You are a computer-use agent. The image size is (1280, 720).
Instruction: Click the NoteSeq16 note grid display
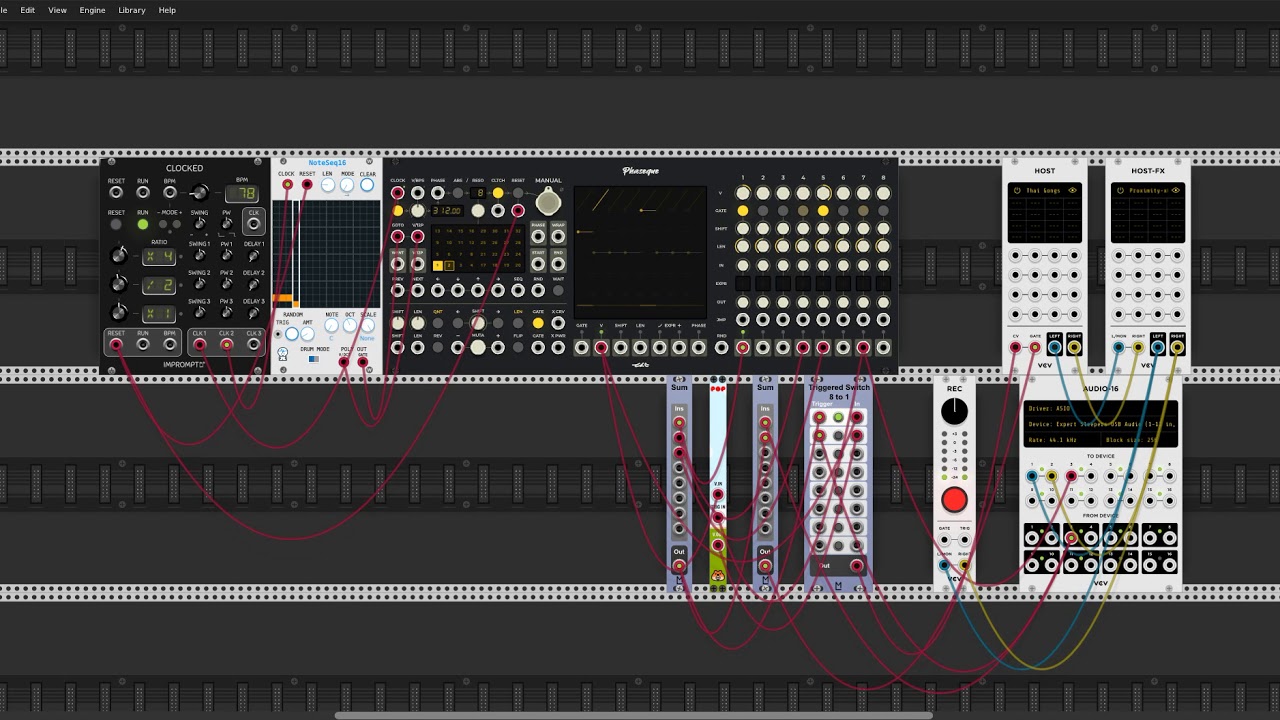[x=326, y=254]
